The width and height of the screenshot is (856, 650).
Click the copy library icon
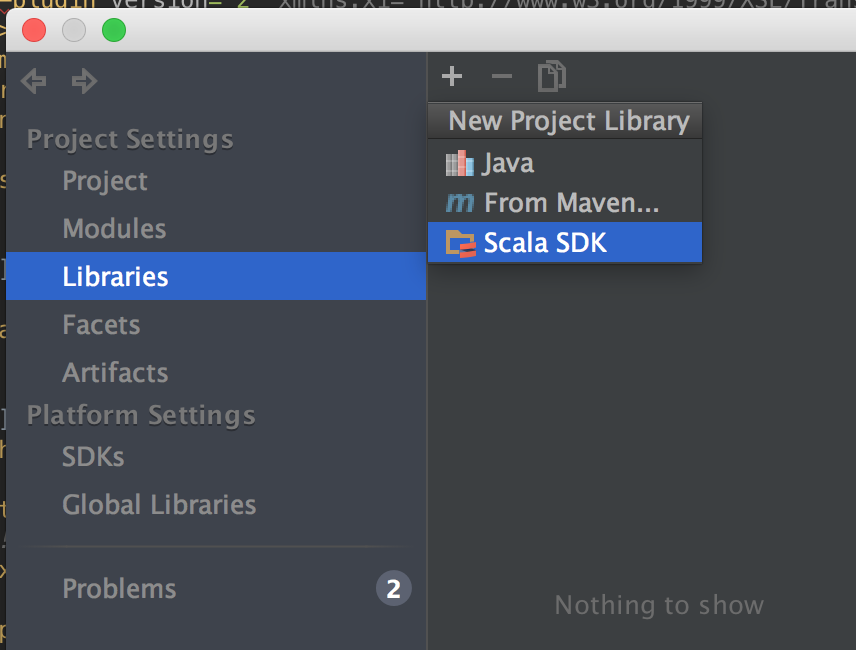coord(552,76)
